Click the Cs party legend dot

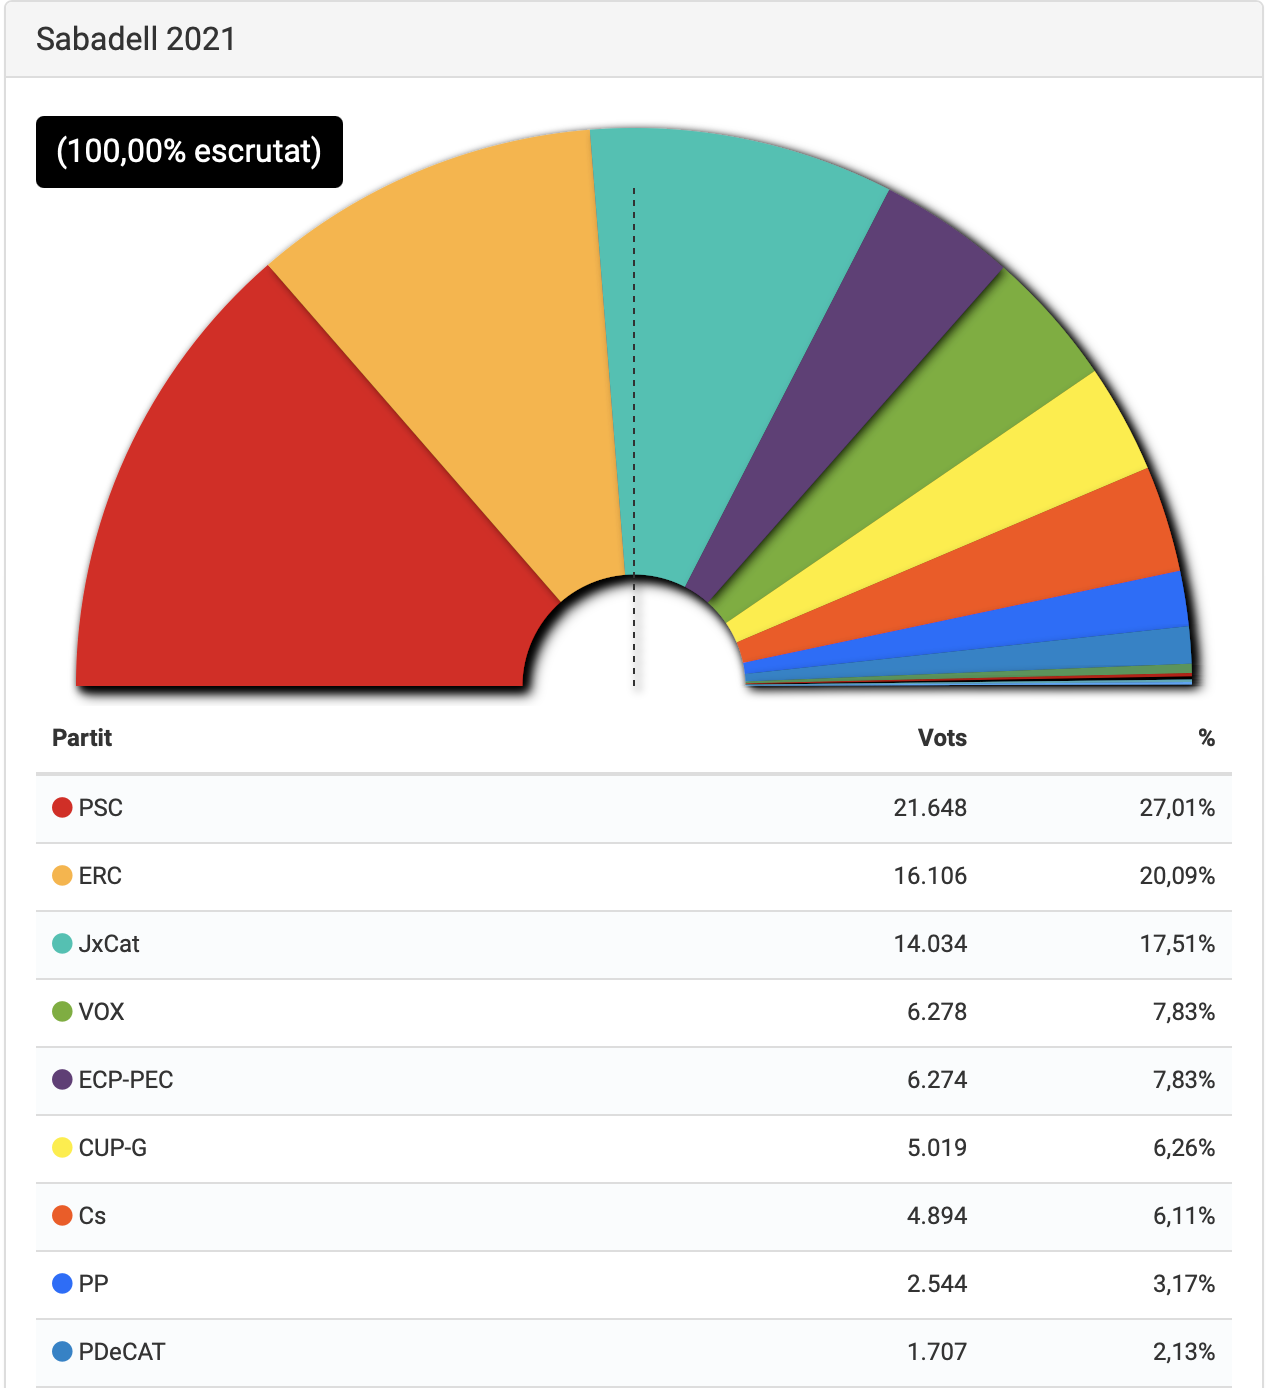pyautogui.click(x=62, y=1216)
